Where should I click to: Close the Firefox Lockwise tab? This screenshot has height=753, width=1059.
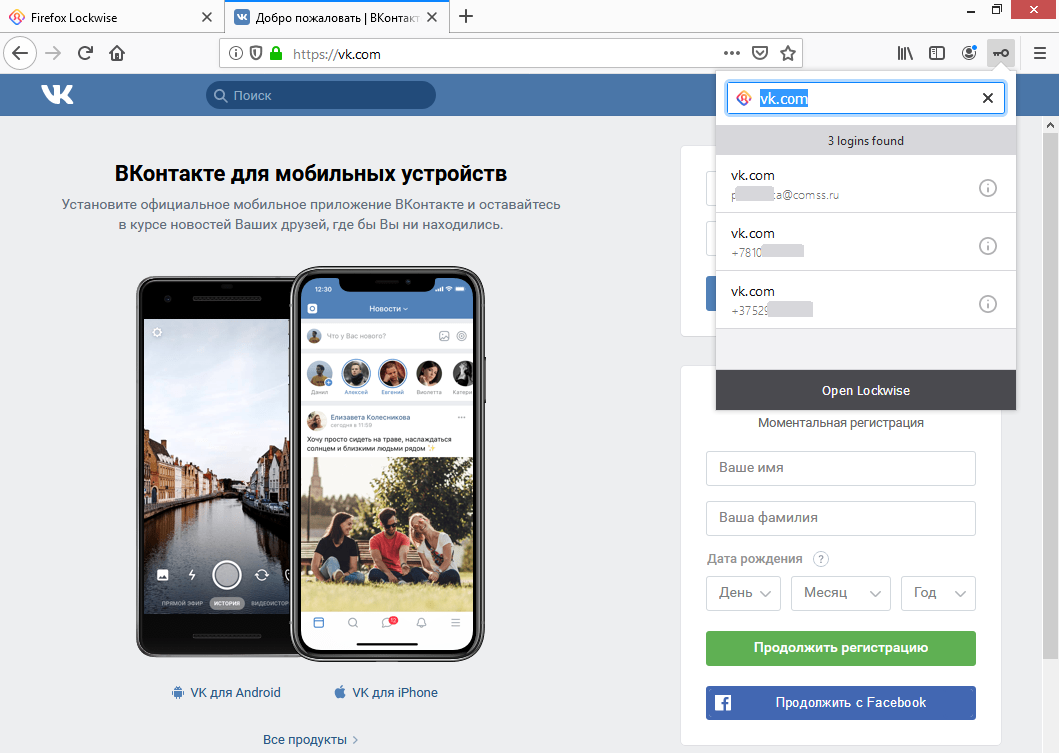pyautogui.click(x=207, y=18)
